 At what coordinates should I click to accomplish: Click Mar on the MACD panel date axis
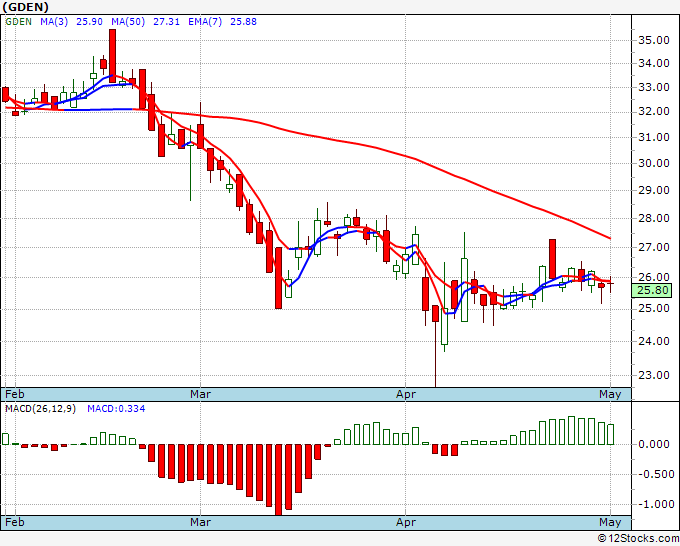[200, 522]
